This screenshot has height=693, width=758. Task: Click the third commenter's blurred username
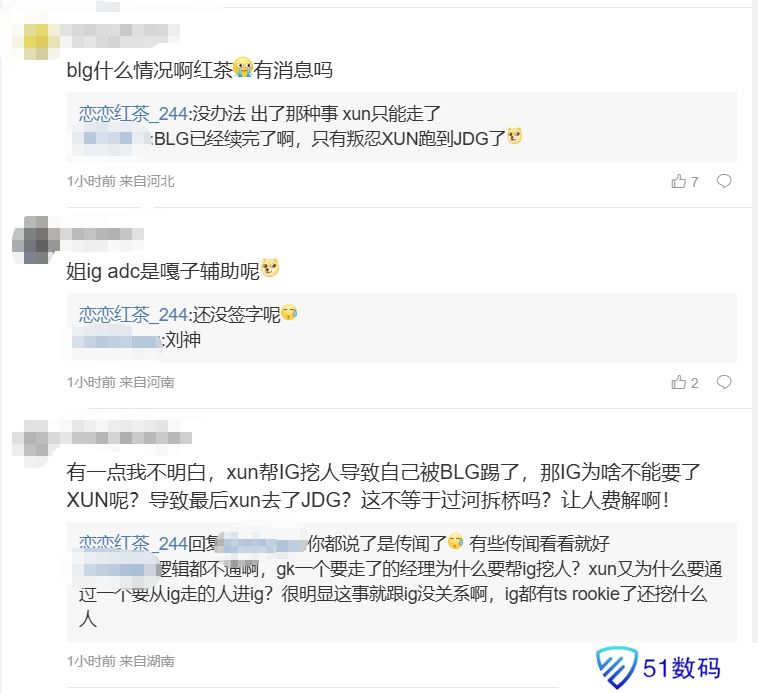tap(126, 438)
